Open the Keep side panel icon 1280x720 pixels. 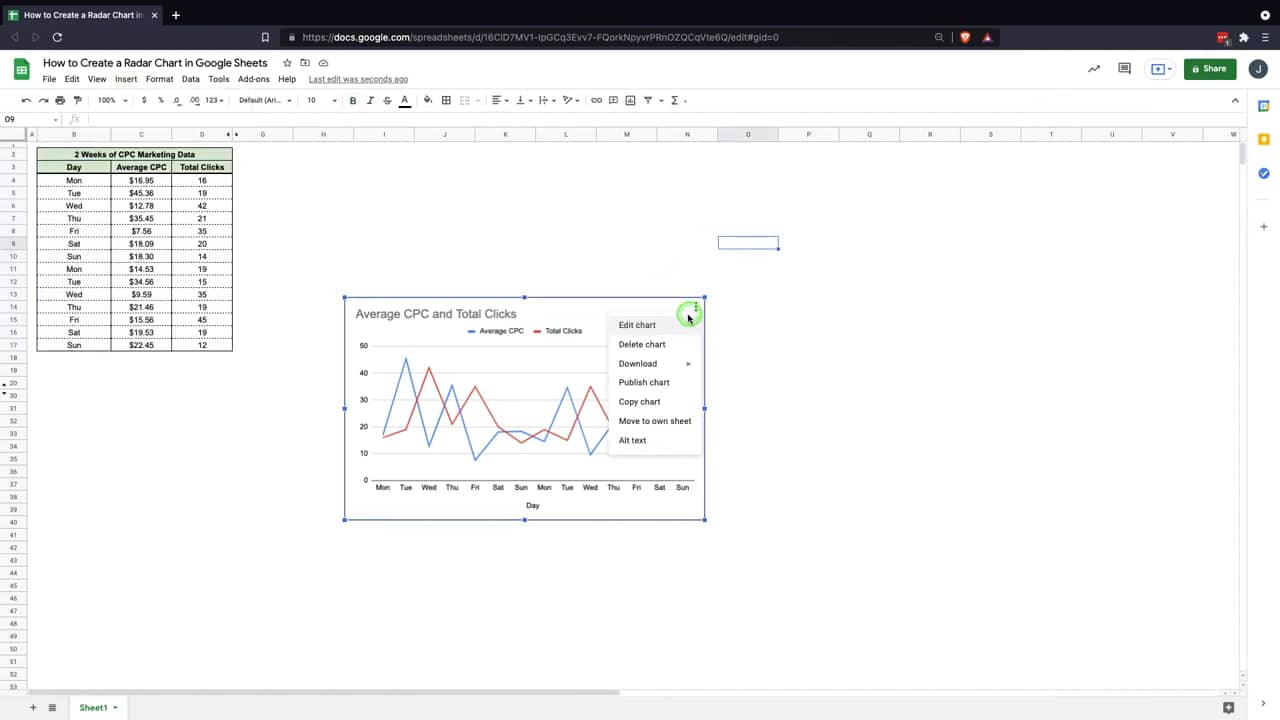click(1264, 140)
